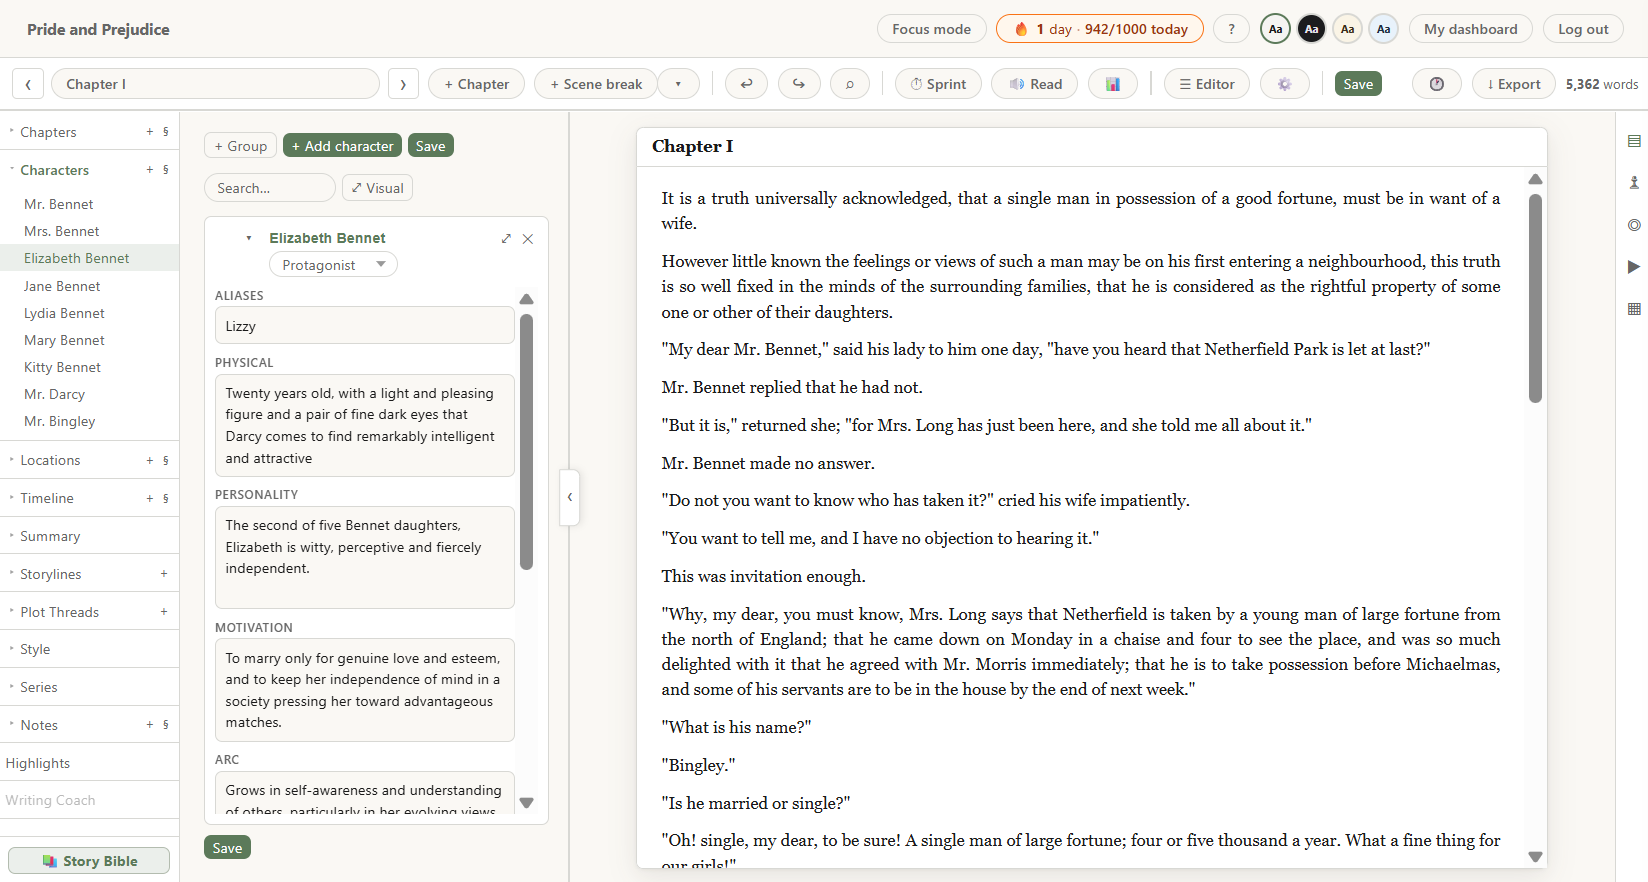Select the white theme swatch

(1275, 29)
